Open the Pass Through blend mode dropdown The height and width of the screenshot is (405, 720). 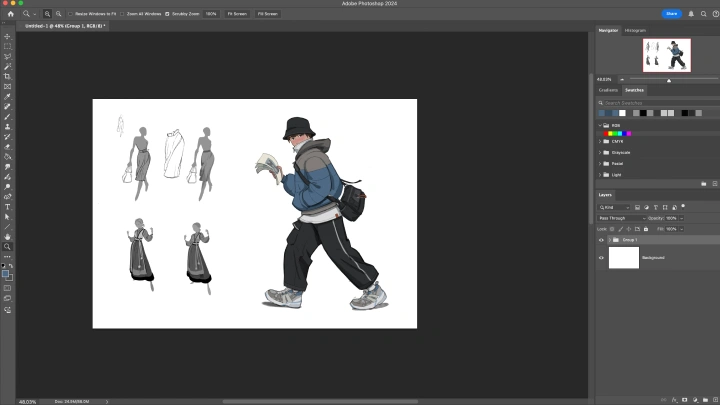pos(622,219)
